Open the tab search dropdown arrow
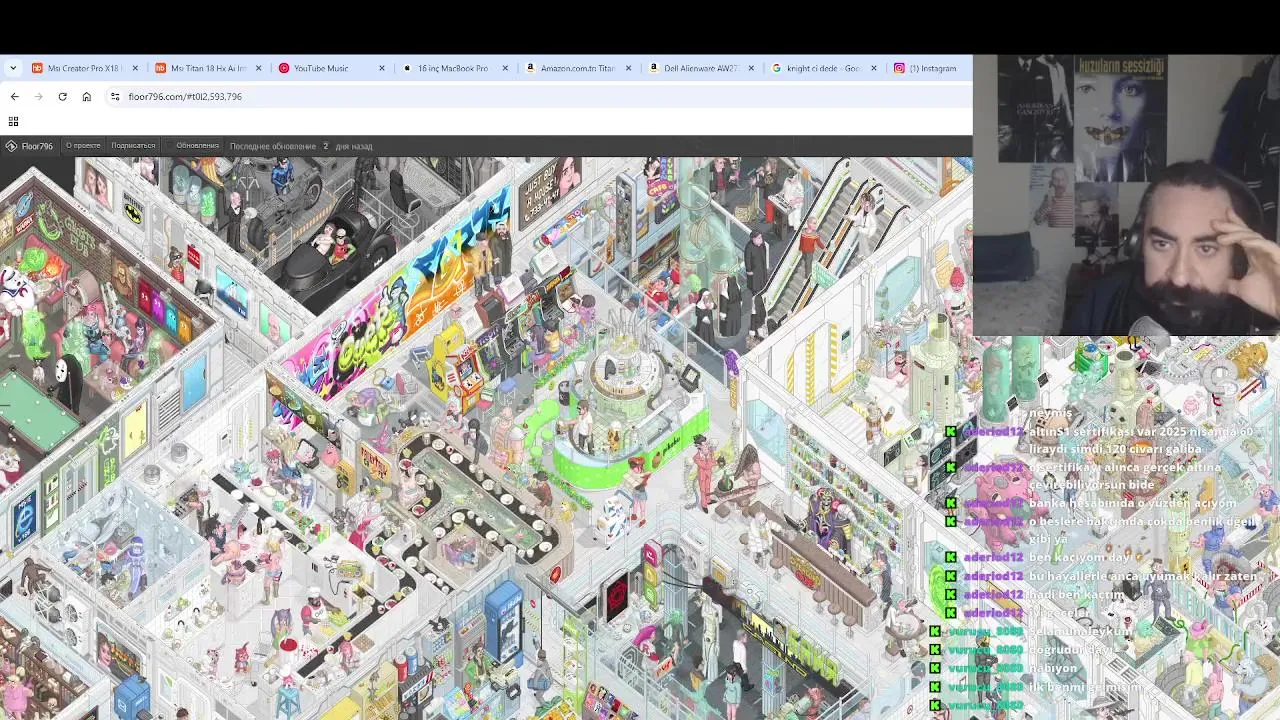The image size is (1280, 720). click(13, 68)
